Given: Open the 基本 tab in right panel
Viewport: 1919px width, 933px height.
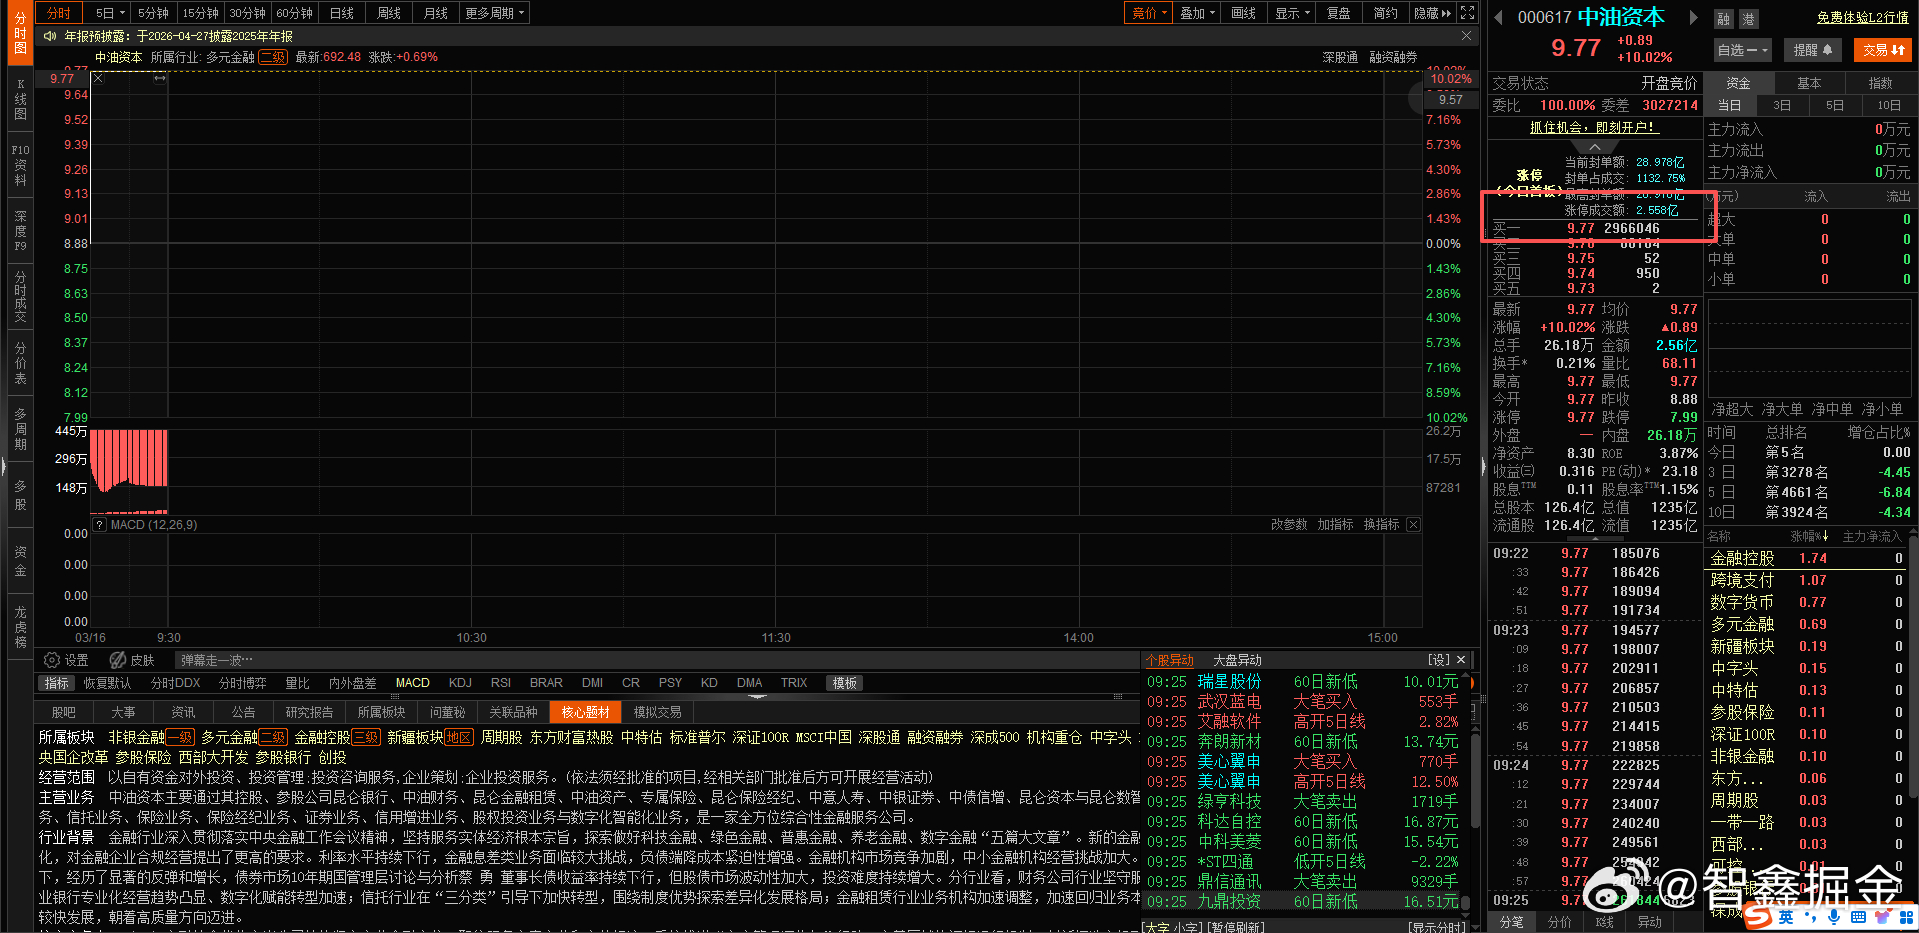Looking at the screenshot, I should pyautogui.click(x=1809, y=83).
